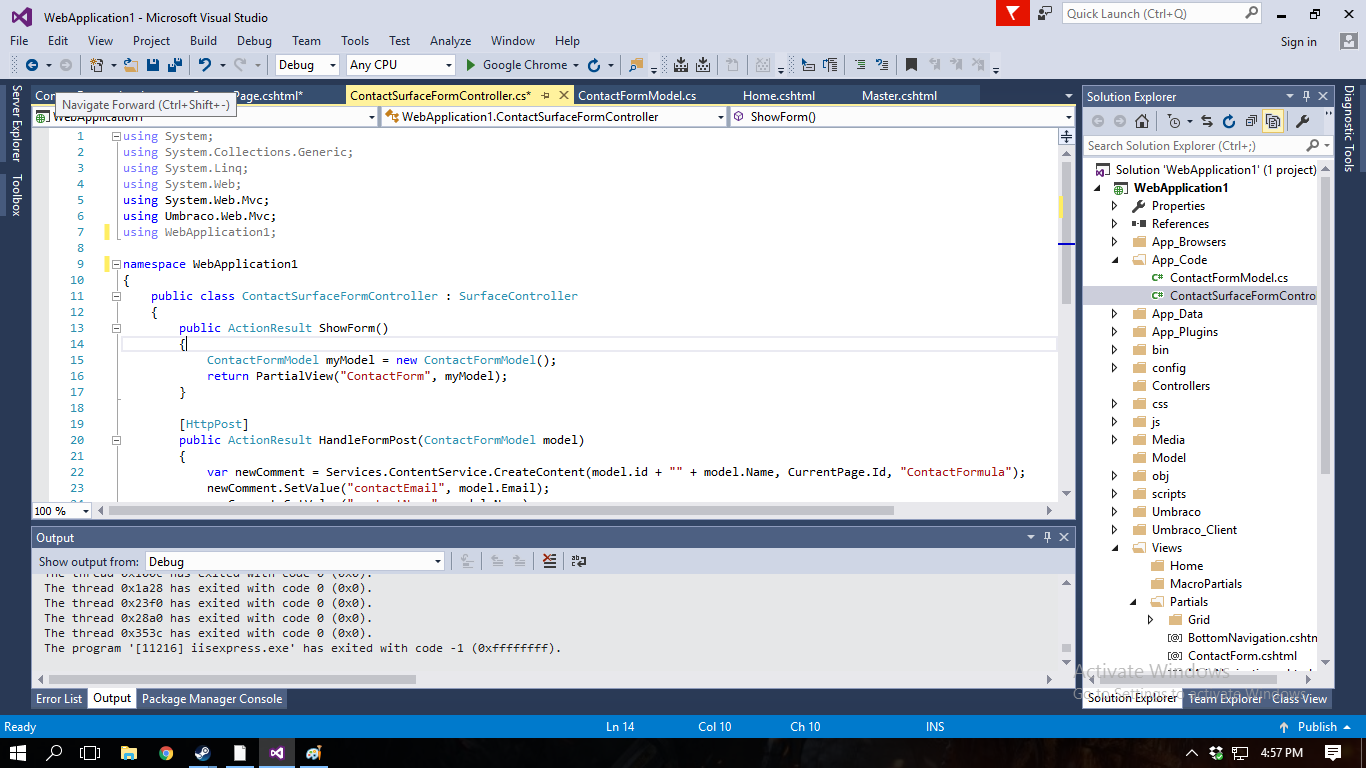Expand the App_Data folder in the tree
1366x768 pixels.
coord(1115,314)
